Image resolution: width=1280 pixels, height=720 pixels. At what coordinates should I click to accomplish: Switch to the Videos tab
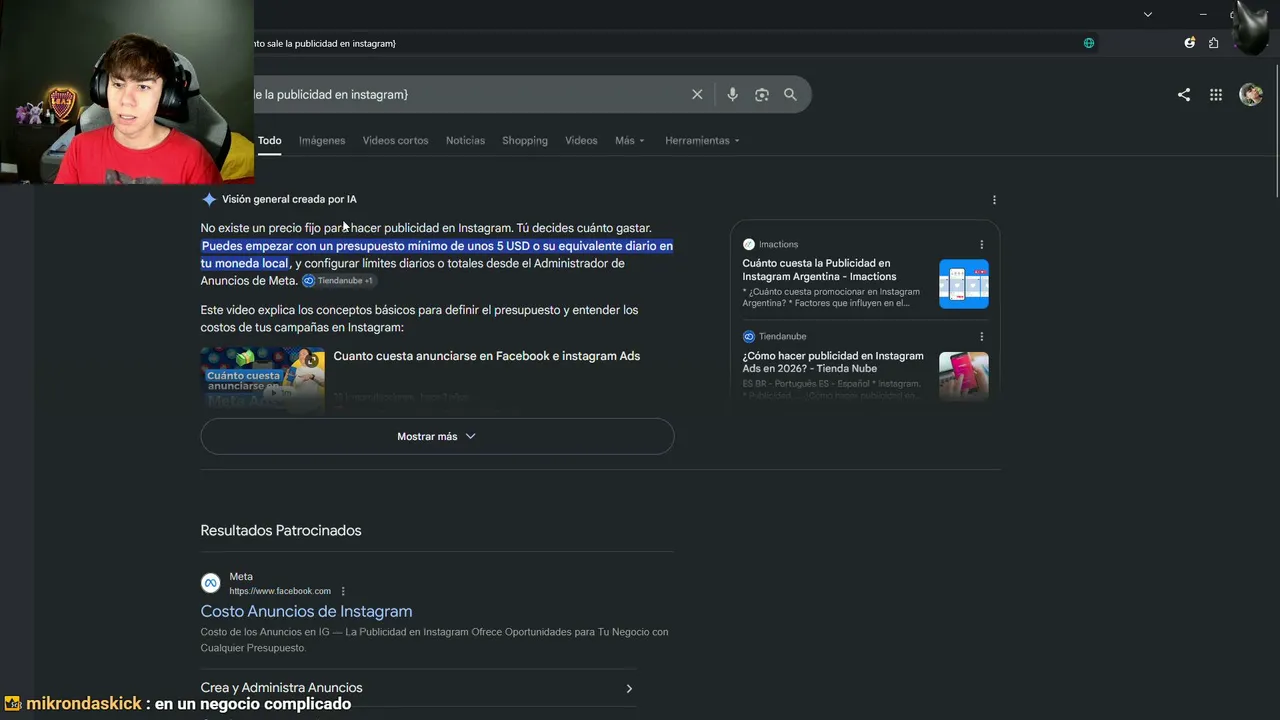point(581,141)
